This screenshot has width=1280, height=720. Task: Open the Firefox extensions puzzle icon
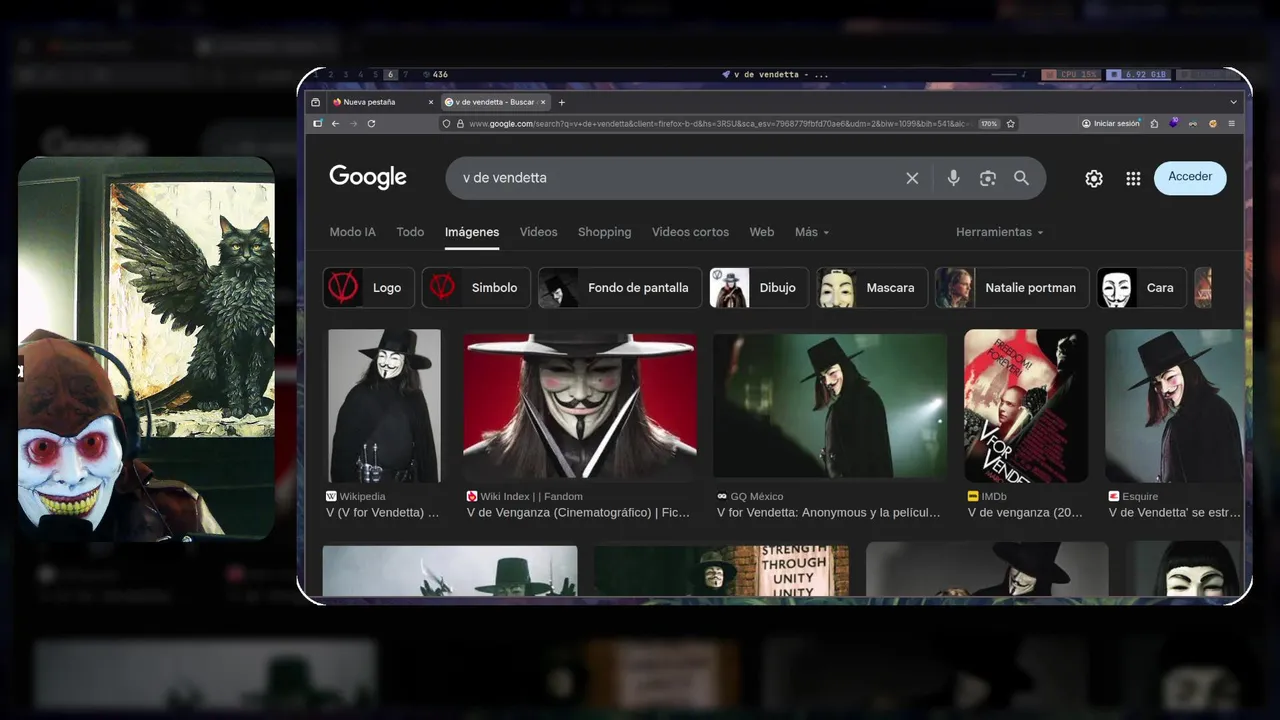click(x=1154, y=124)
